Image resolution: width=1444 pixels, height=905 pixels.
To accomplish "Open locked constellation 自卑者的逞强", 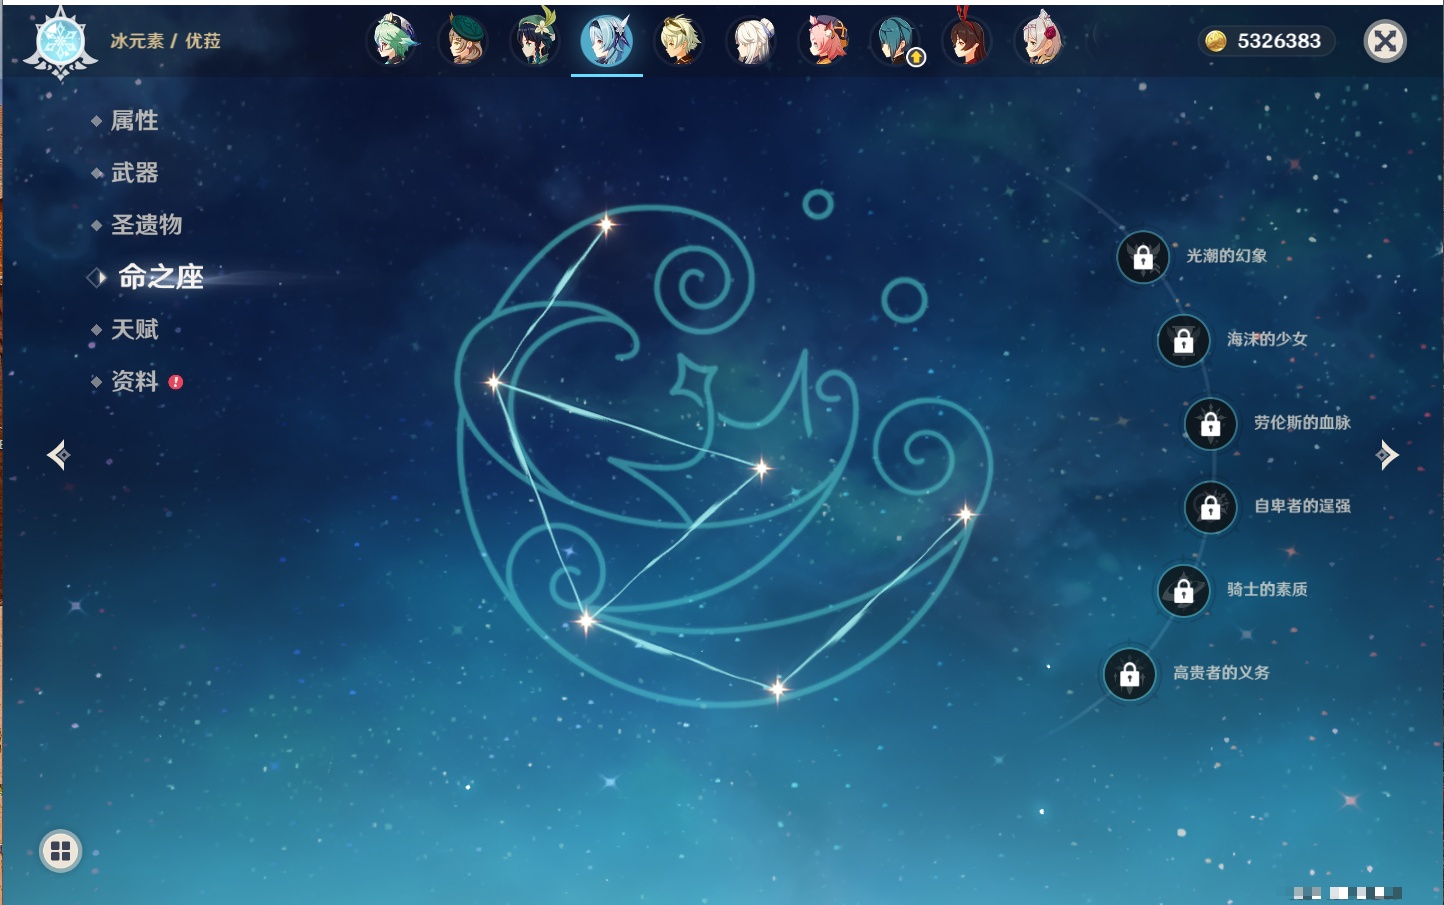I will tap(1211, 508).
